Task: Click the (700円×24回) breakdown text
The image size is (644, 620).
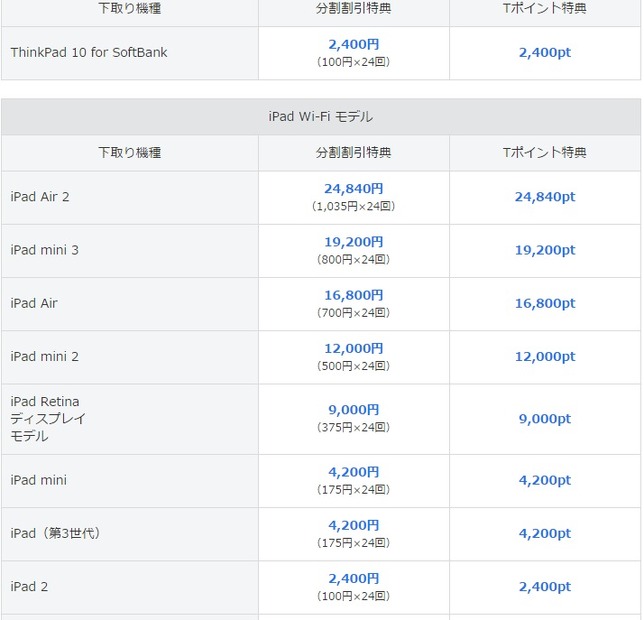Action: coord(354,313)
